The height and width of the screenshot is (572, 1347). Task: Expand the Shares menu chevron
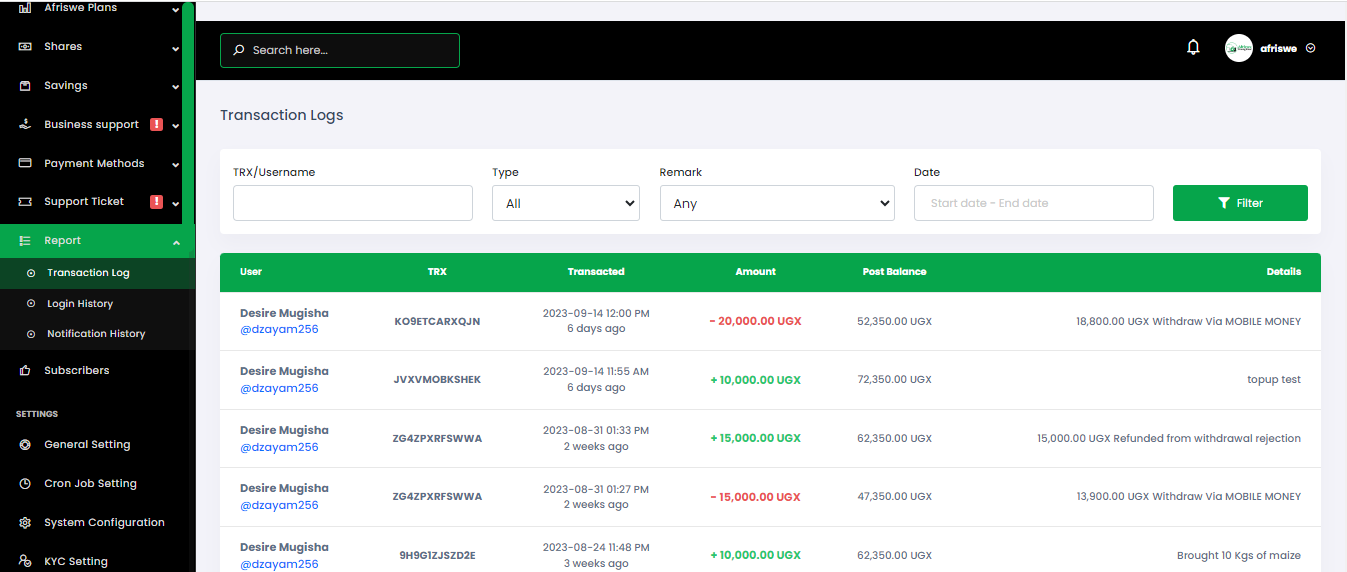click(x=176, y=48)
